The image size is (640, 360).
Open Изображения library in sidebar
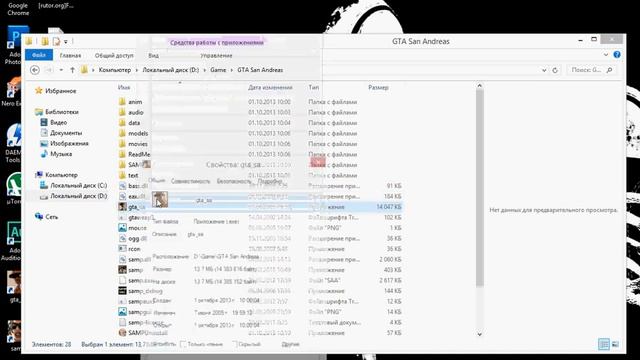click(x=64, y=143)
